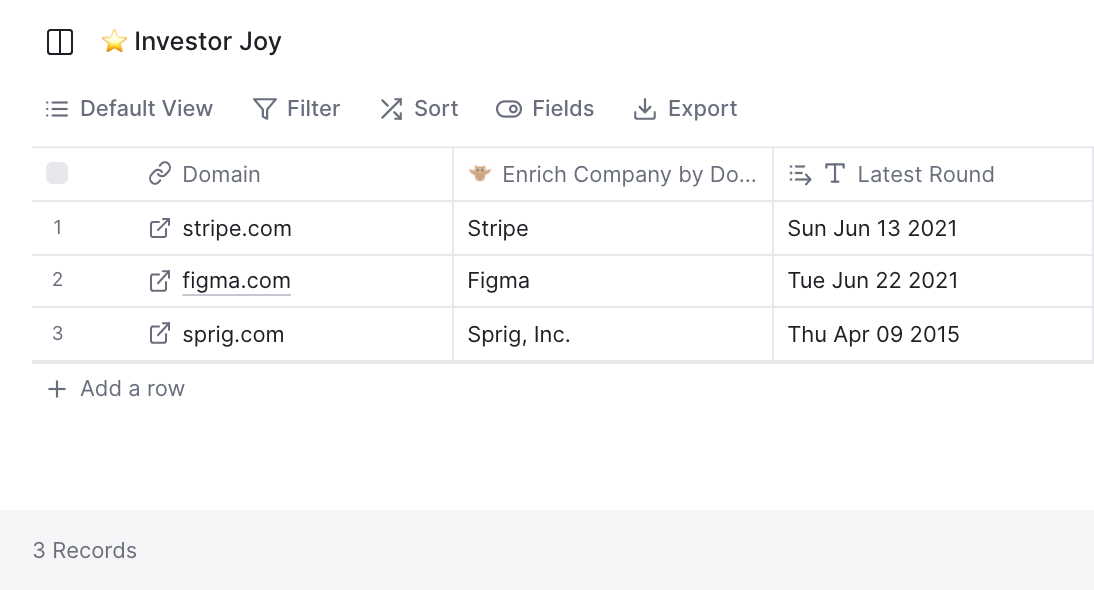Image resolution: width=1094 pixels, height=590 pixels.
Task: Toggle the sidebar panel icon
Action: (x=60, y=42)
